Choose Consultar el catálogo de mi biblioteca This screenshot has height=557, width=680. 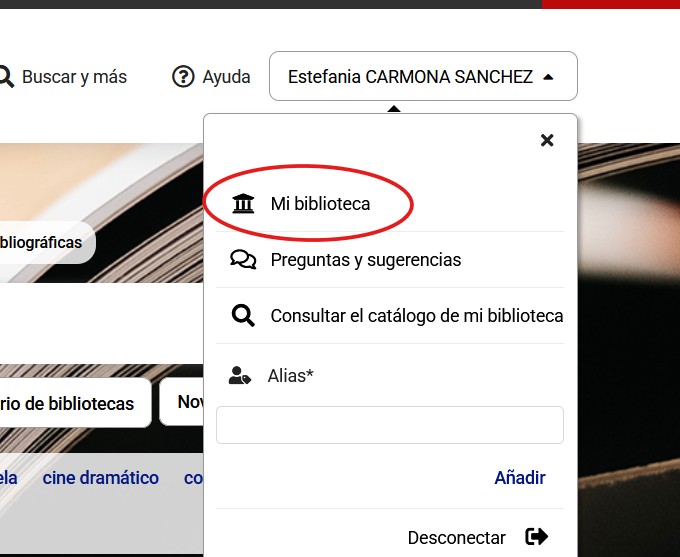coord(416,316)
